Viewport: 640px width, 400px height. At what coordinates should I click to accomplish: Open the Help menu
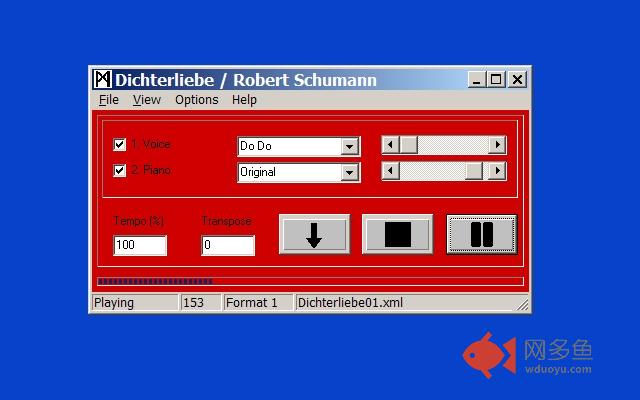[x=244, y=100]
